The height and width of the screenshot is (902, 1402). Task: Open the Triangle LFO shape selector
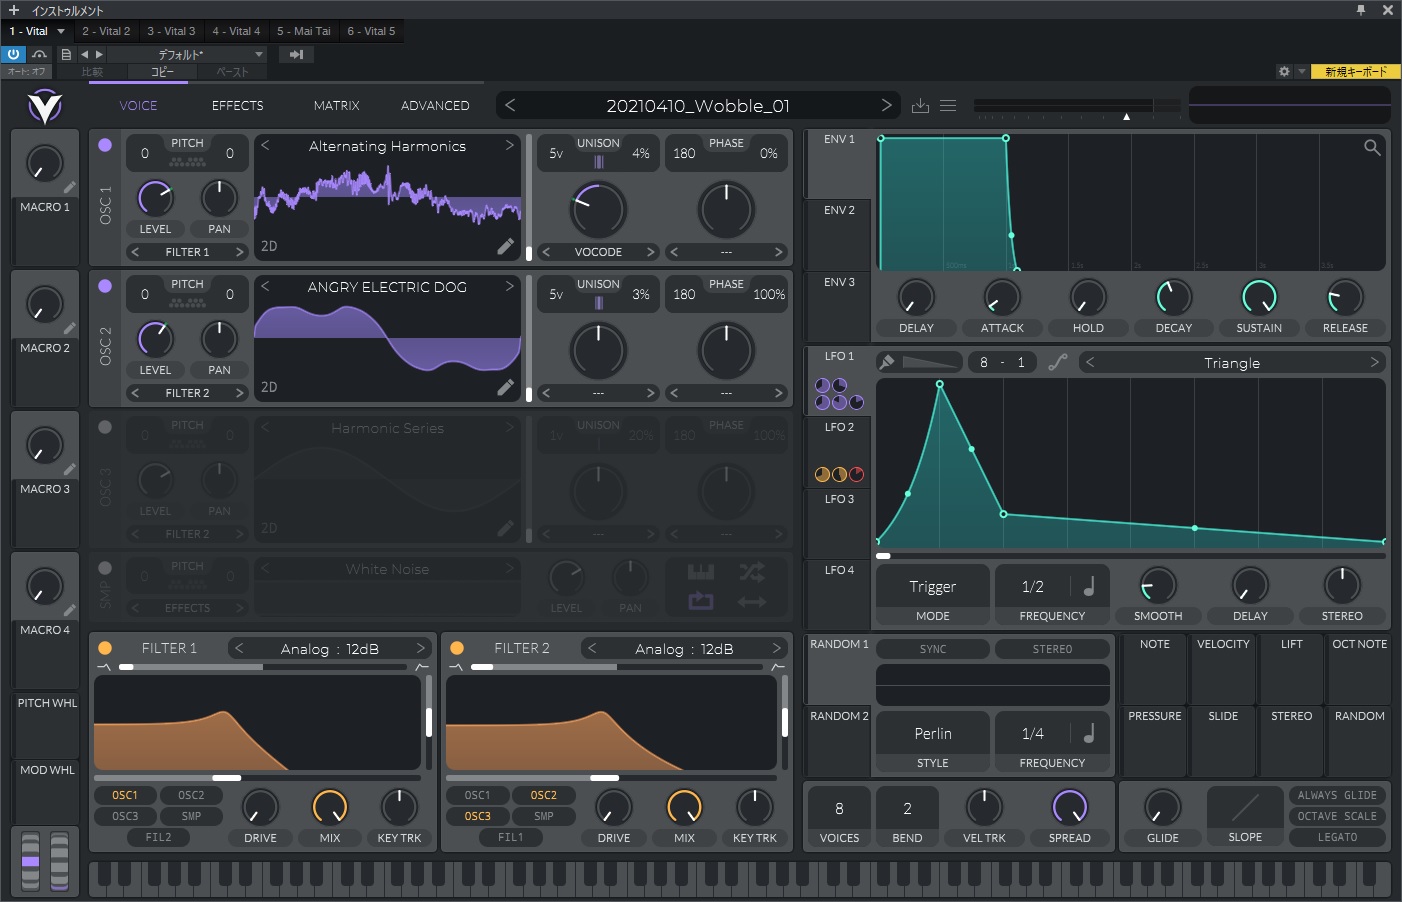[1231, 363]
